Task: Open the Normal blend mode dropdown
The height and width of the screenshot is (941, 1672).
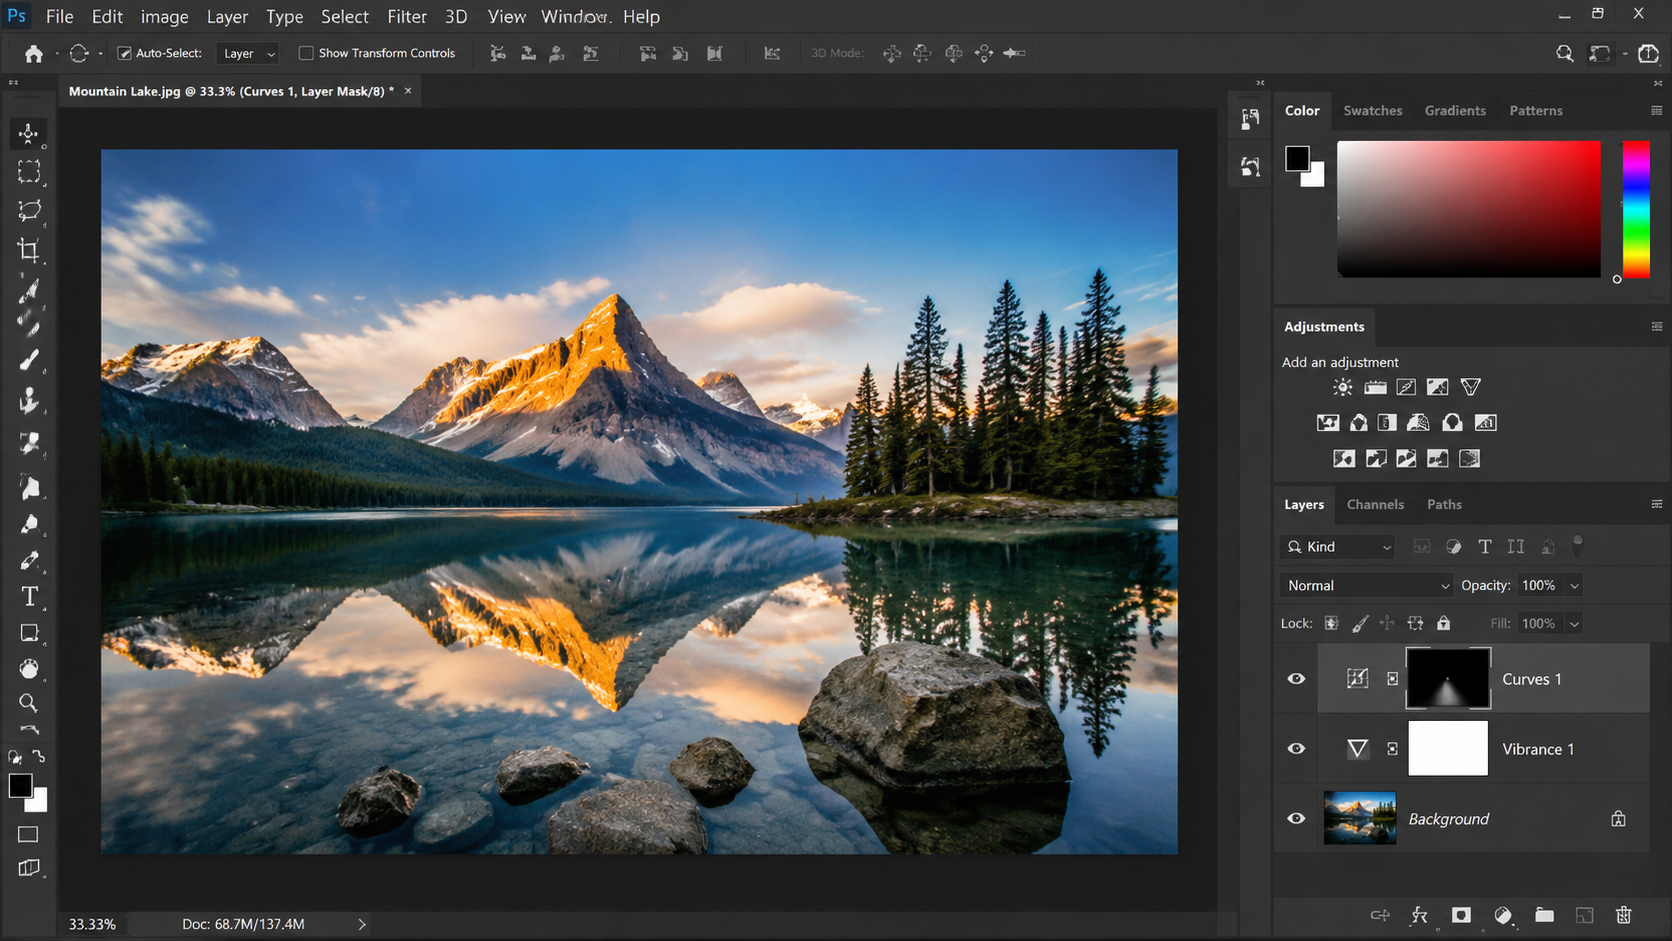Action: (1366, 585)
